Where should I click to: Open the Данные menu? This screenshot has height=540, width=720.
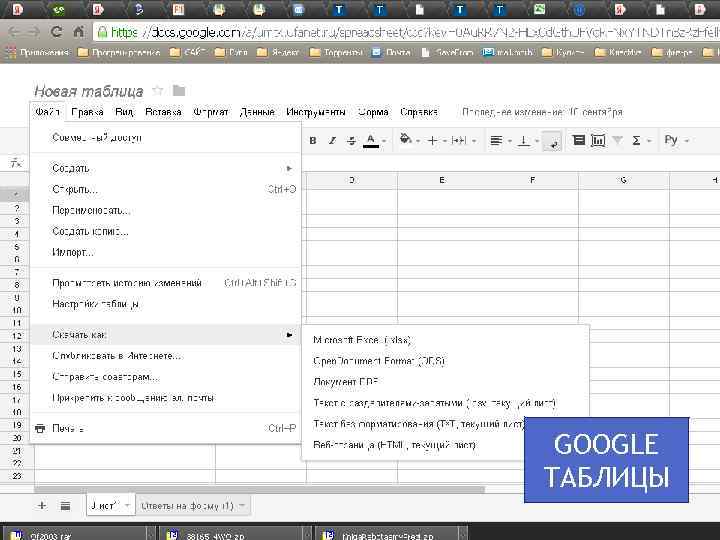pyautogui.click(x=257, y=112)
